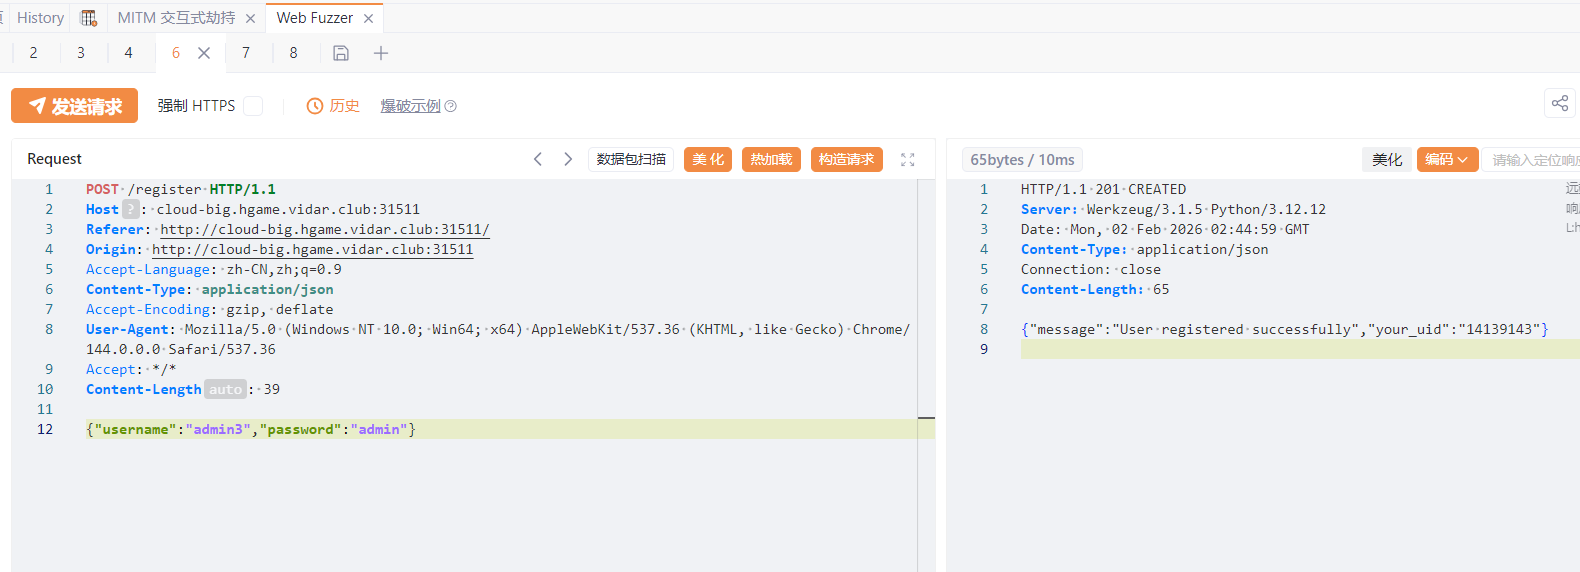Click the auto badge on Content-Length

coord(225,389)
